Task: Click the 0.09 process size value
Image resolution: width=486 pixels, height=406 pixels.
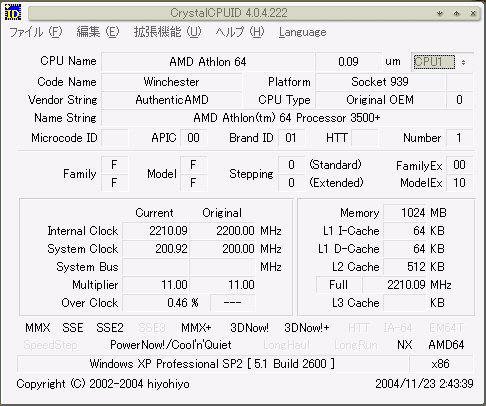Action: (348, 62)
